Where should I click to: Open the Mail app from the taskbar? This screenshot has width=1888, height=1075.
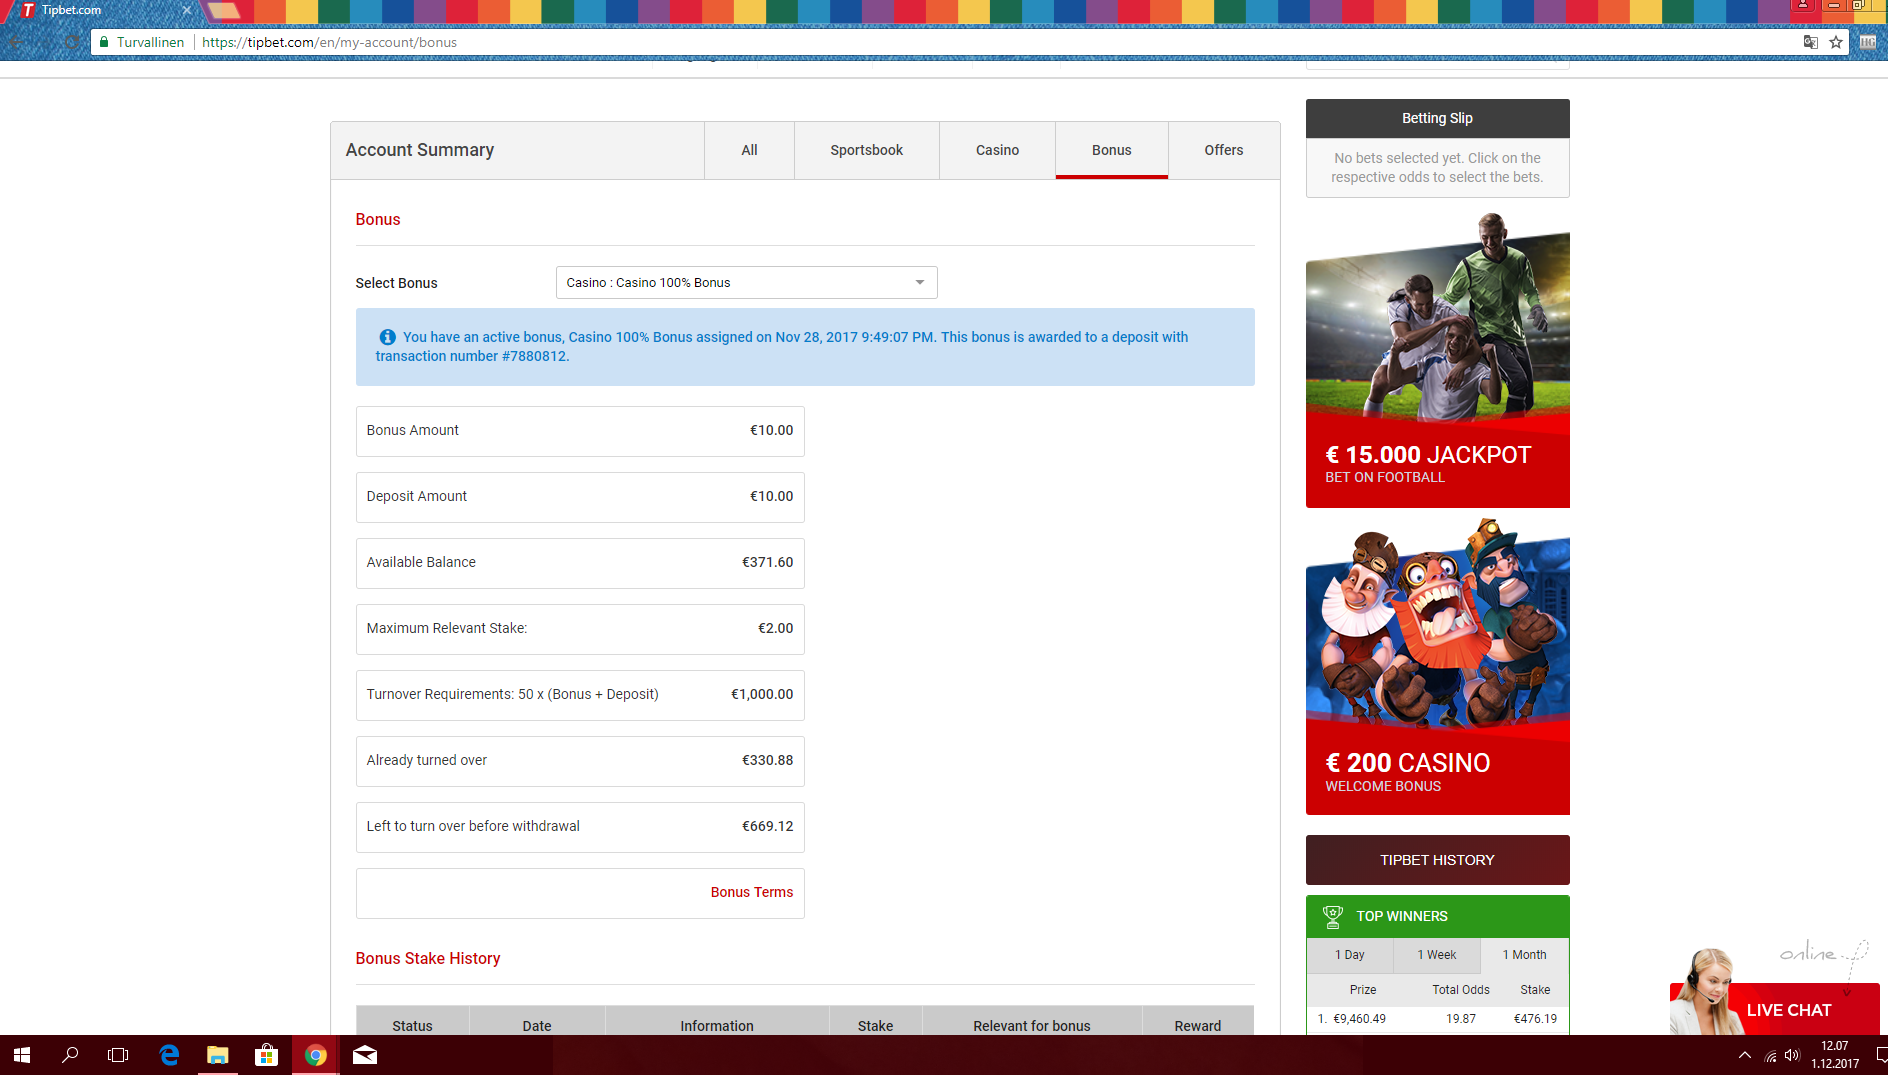[x=365, y=1055]
